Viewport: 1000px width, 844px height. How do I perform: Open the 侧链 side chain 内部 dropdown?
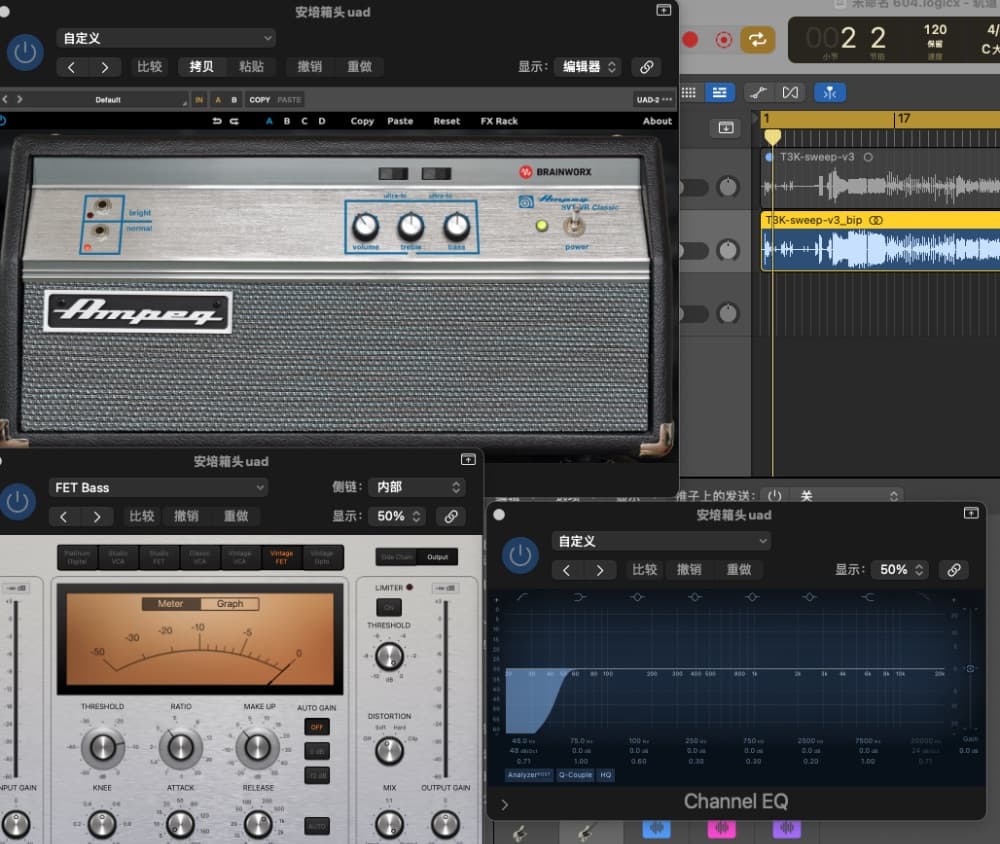[x=417, y=487]
